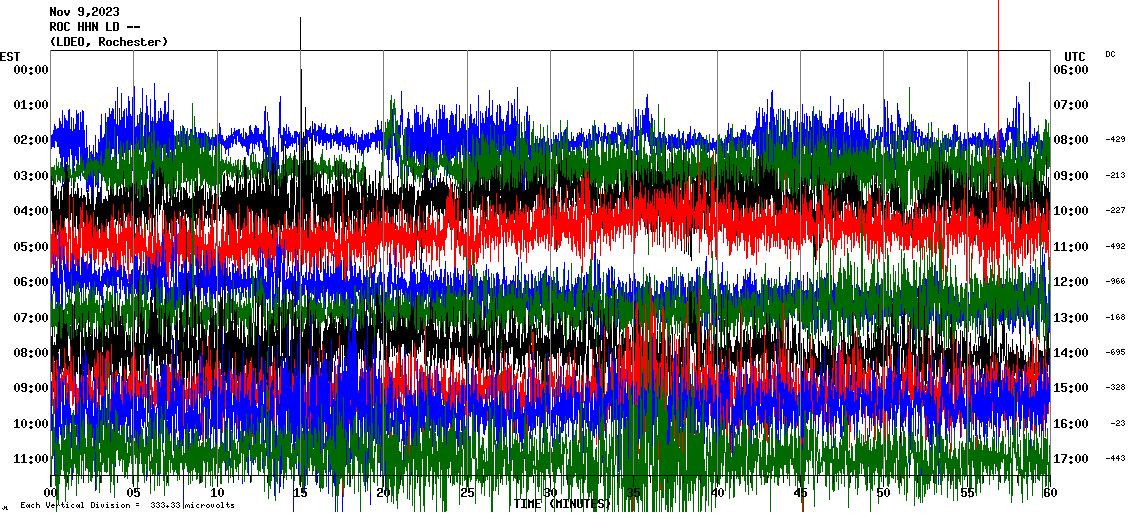Click the DC offset value '-443'

1116,458
